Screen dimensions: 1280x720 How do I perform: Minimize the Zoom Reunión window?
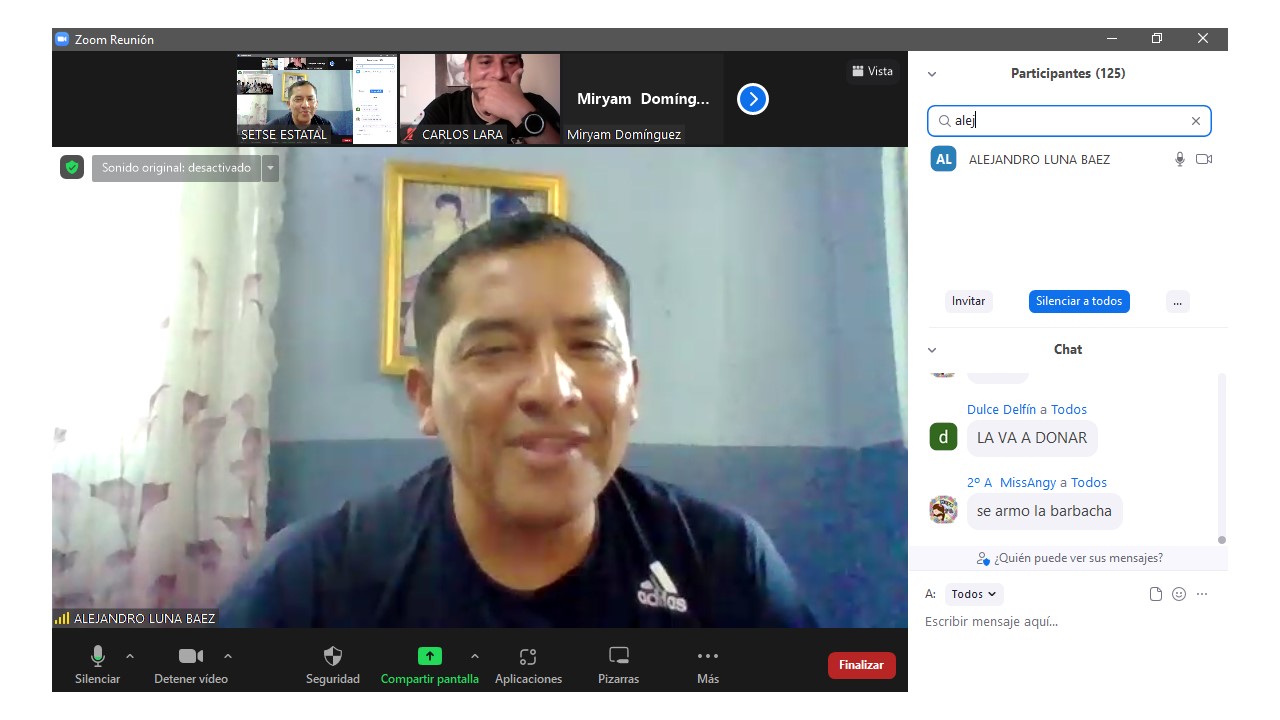(x=1112, y=39)
